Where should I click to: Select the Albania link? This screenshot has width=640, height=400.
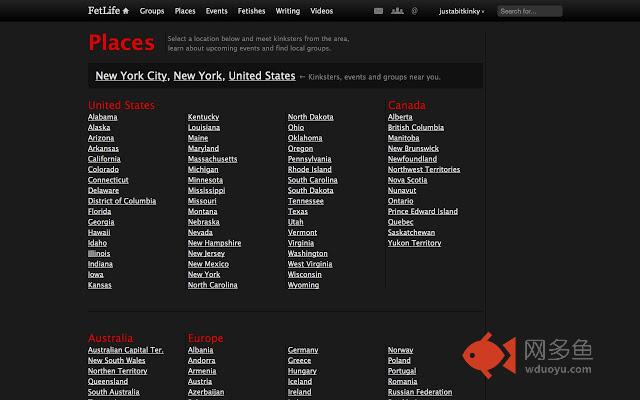coord(200,350)
